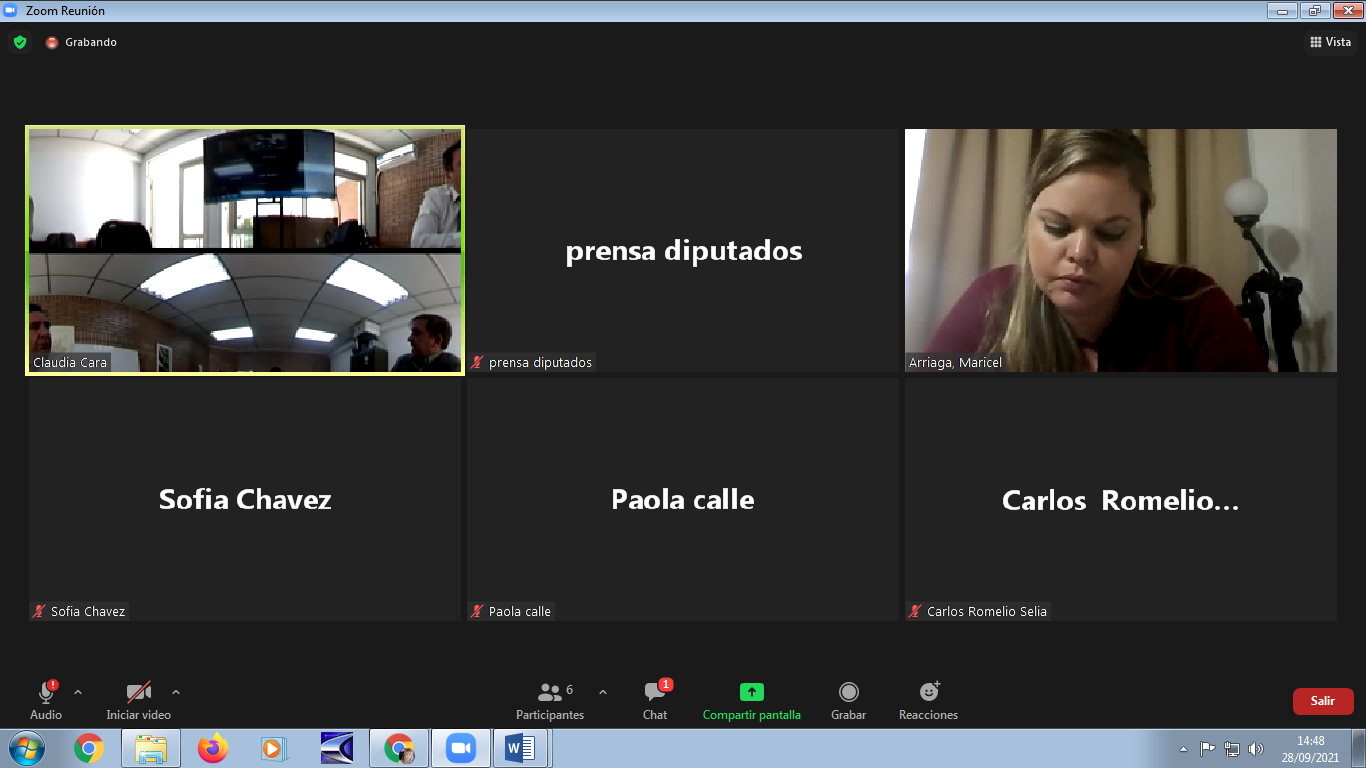Screen dimensions: 1366x768
Task: Click the Audio microphone icon
Action: click(x=46, y=692)
